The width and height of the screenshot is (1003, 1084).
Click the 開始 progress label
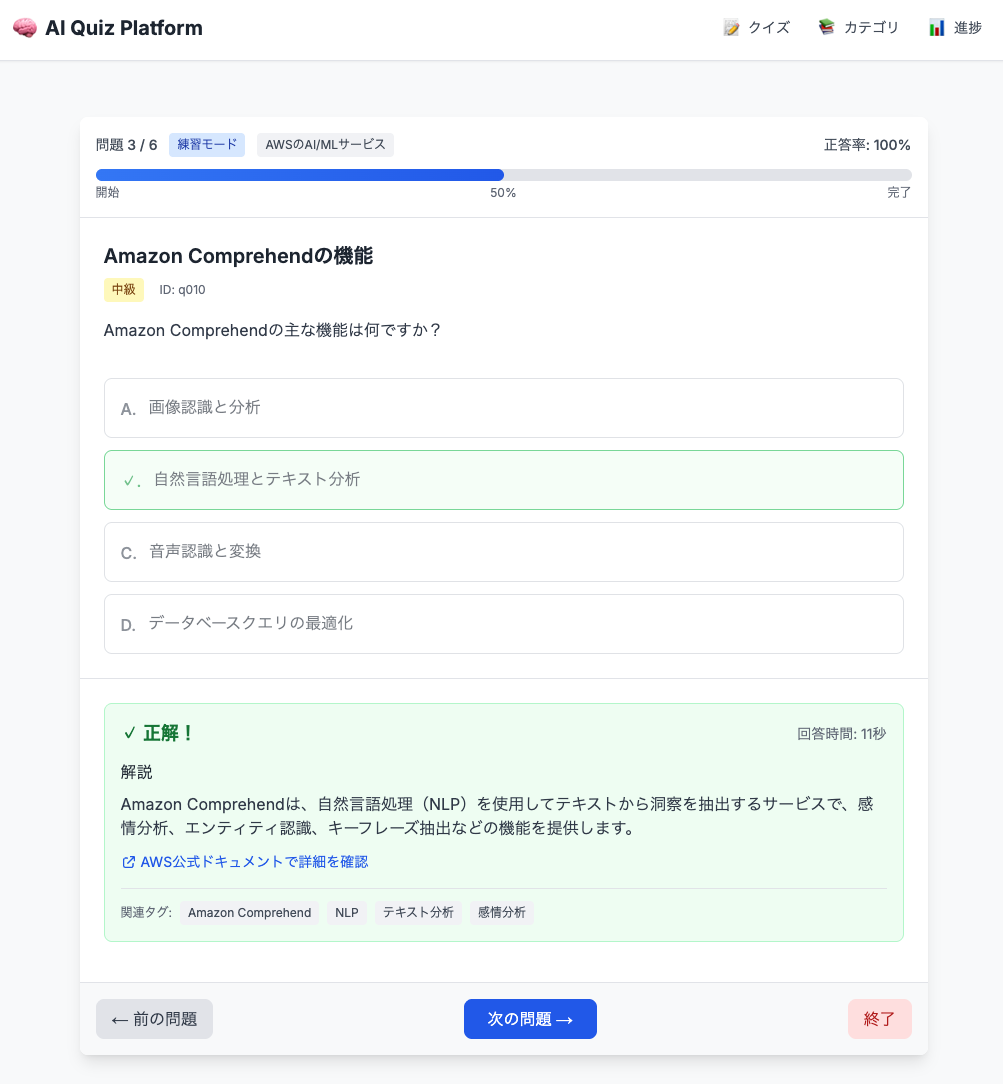point(107,193)
